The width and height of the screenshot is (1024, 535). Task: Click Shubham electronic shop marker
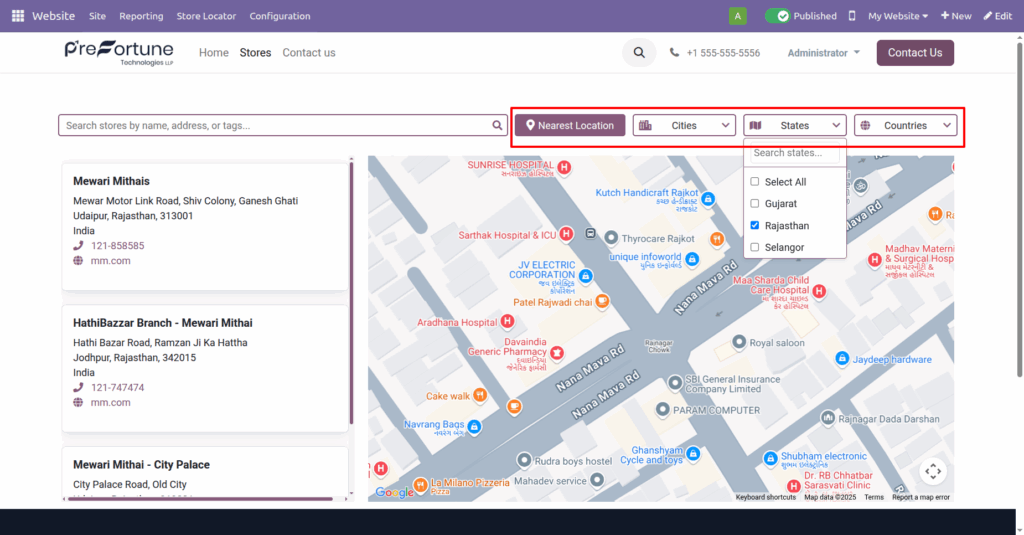tap(771, 458)
